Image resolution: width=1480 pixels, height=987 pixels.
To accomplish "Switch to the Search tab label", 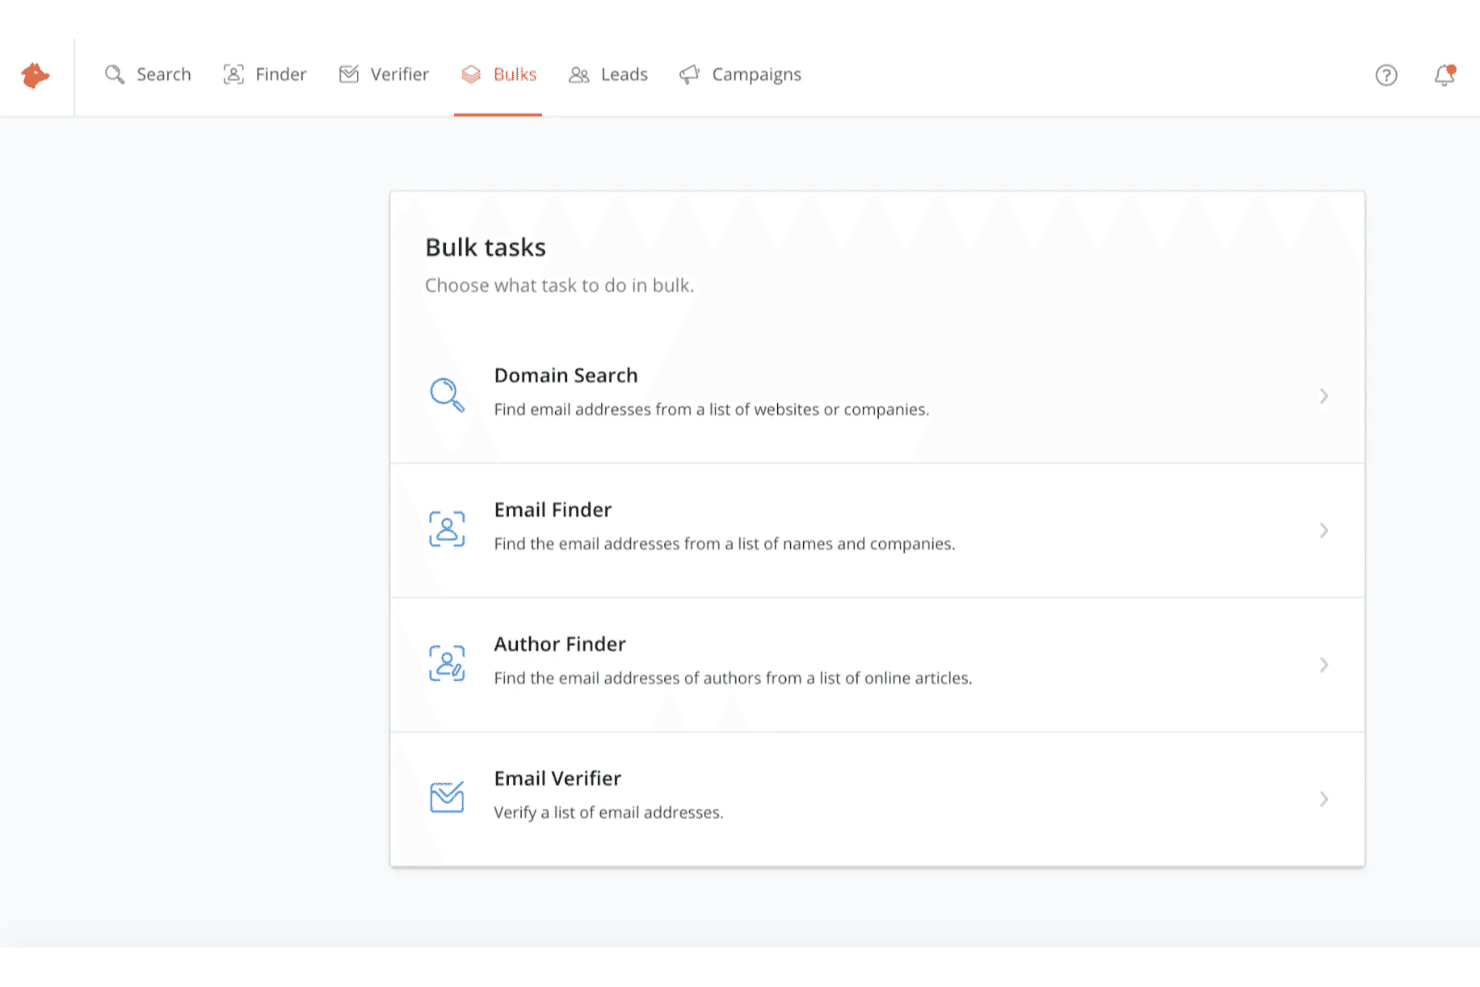I will [164, 74].
